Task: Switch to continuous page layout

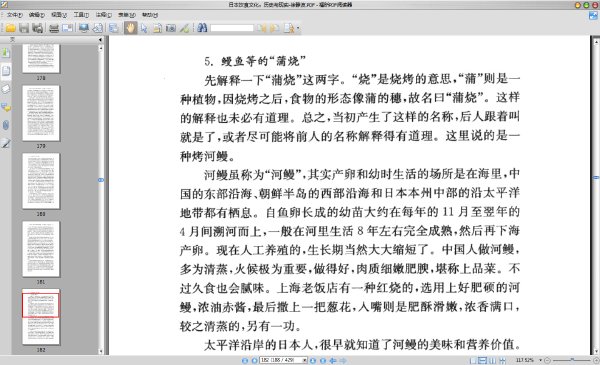Action: click(483, 360)
